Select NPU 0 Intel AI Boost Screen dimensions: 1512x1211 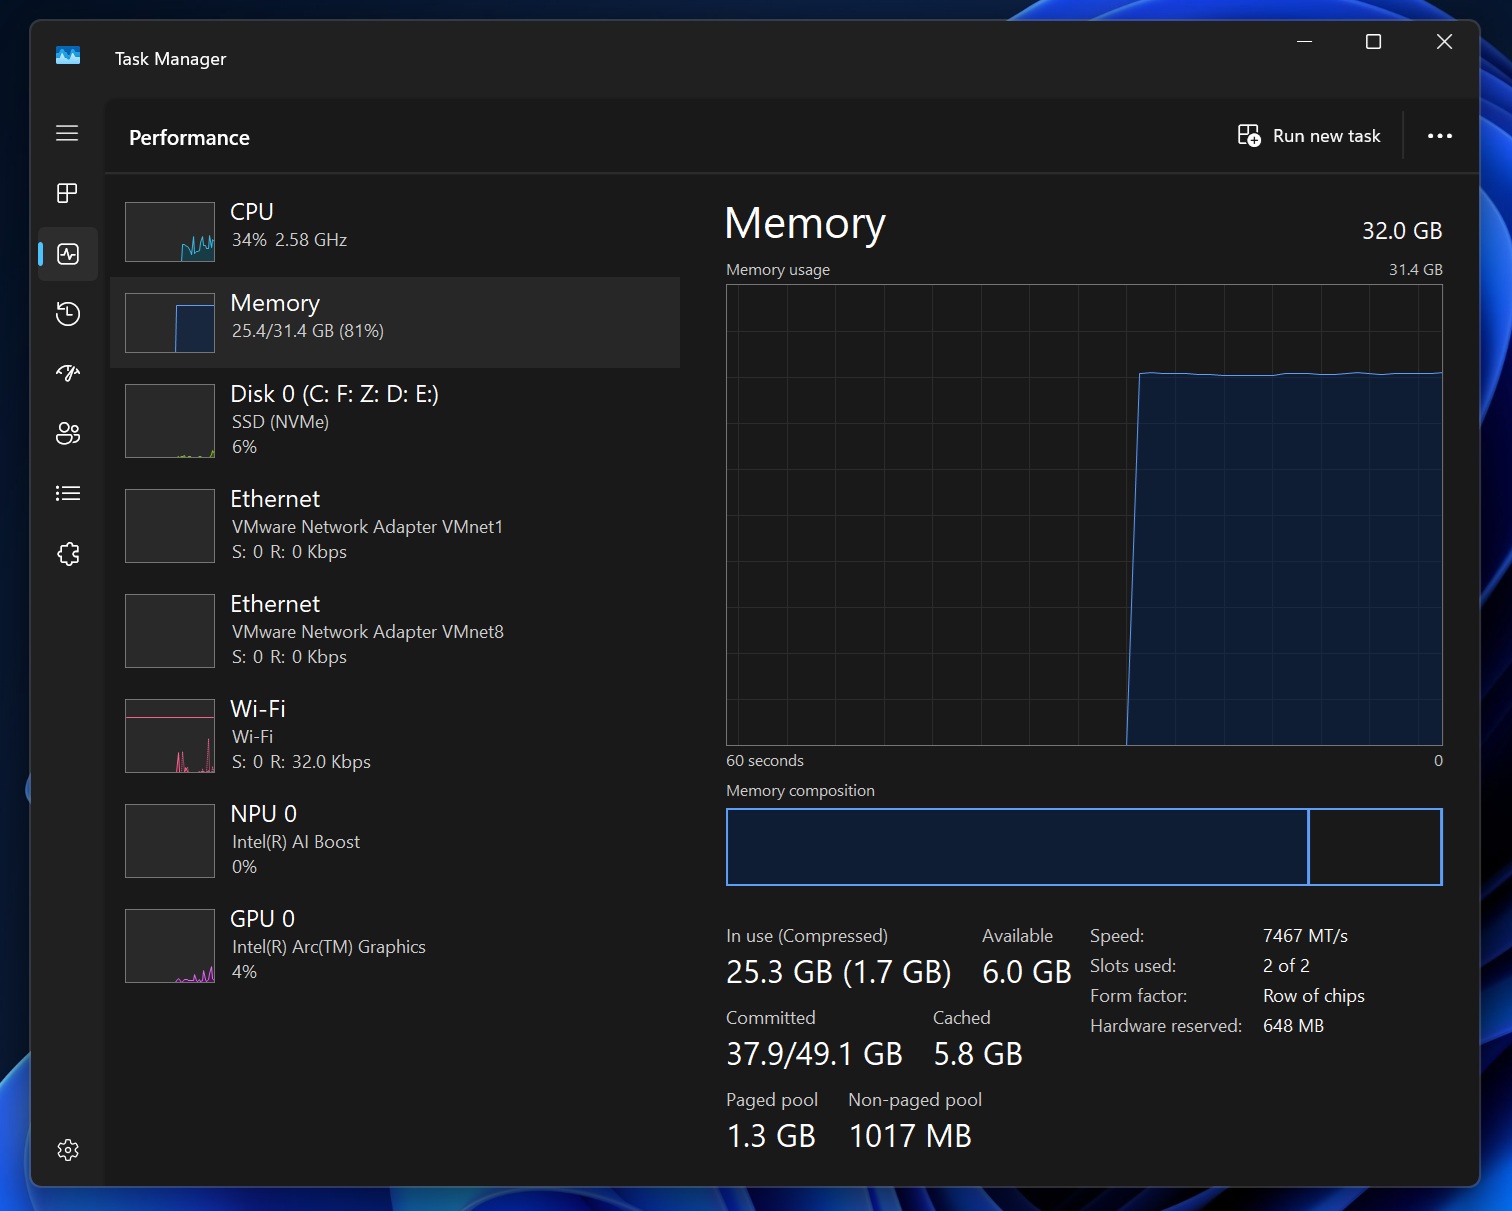[x=395, y=839]
